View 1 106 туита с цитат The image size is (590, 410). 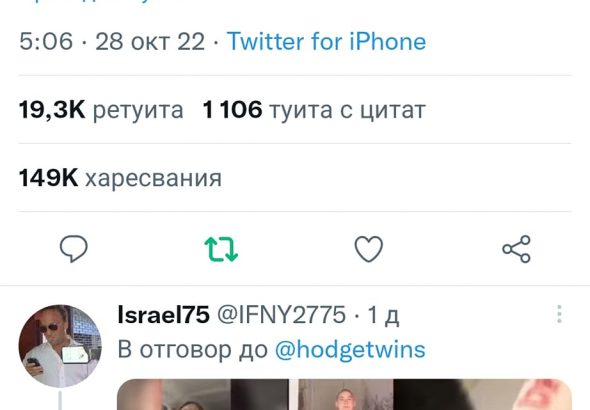[x=314, y=110]
